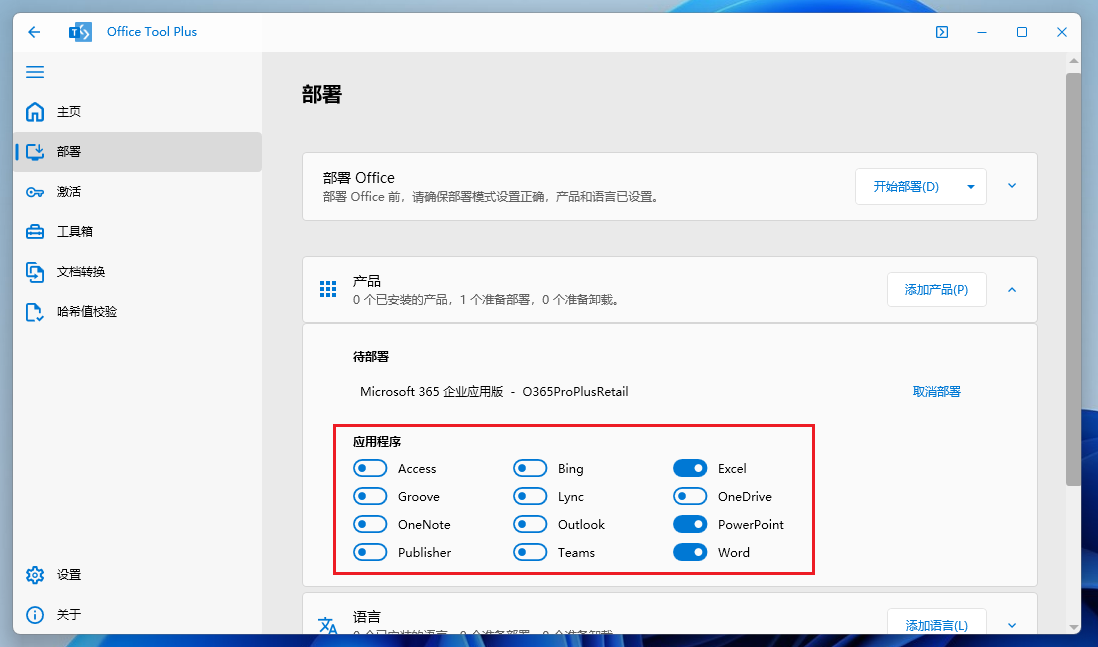
Task: Open the 激活 page
Action: click(x=137, y=192)
